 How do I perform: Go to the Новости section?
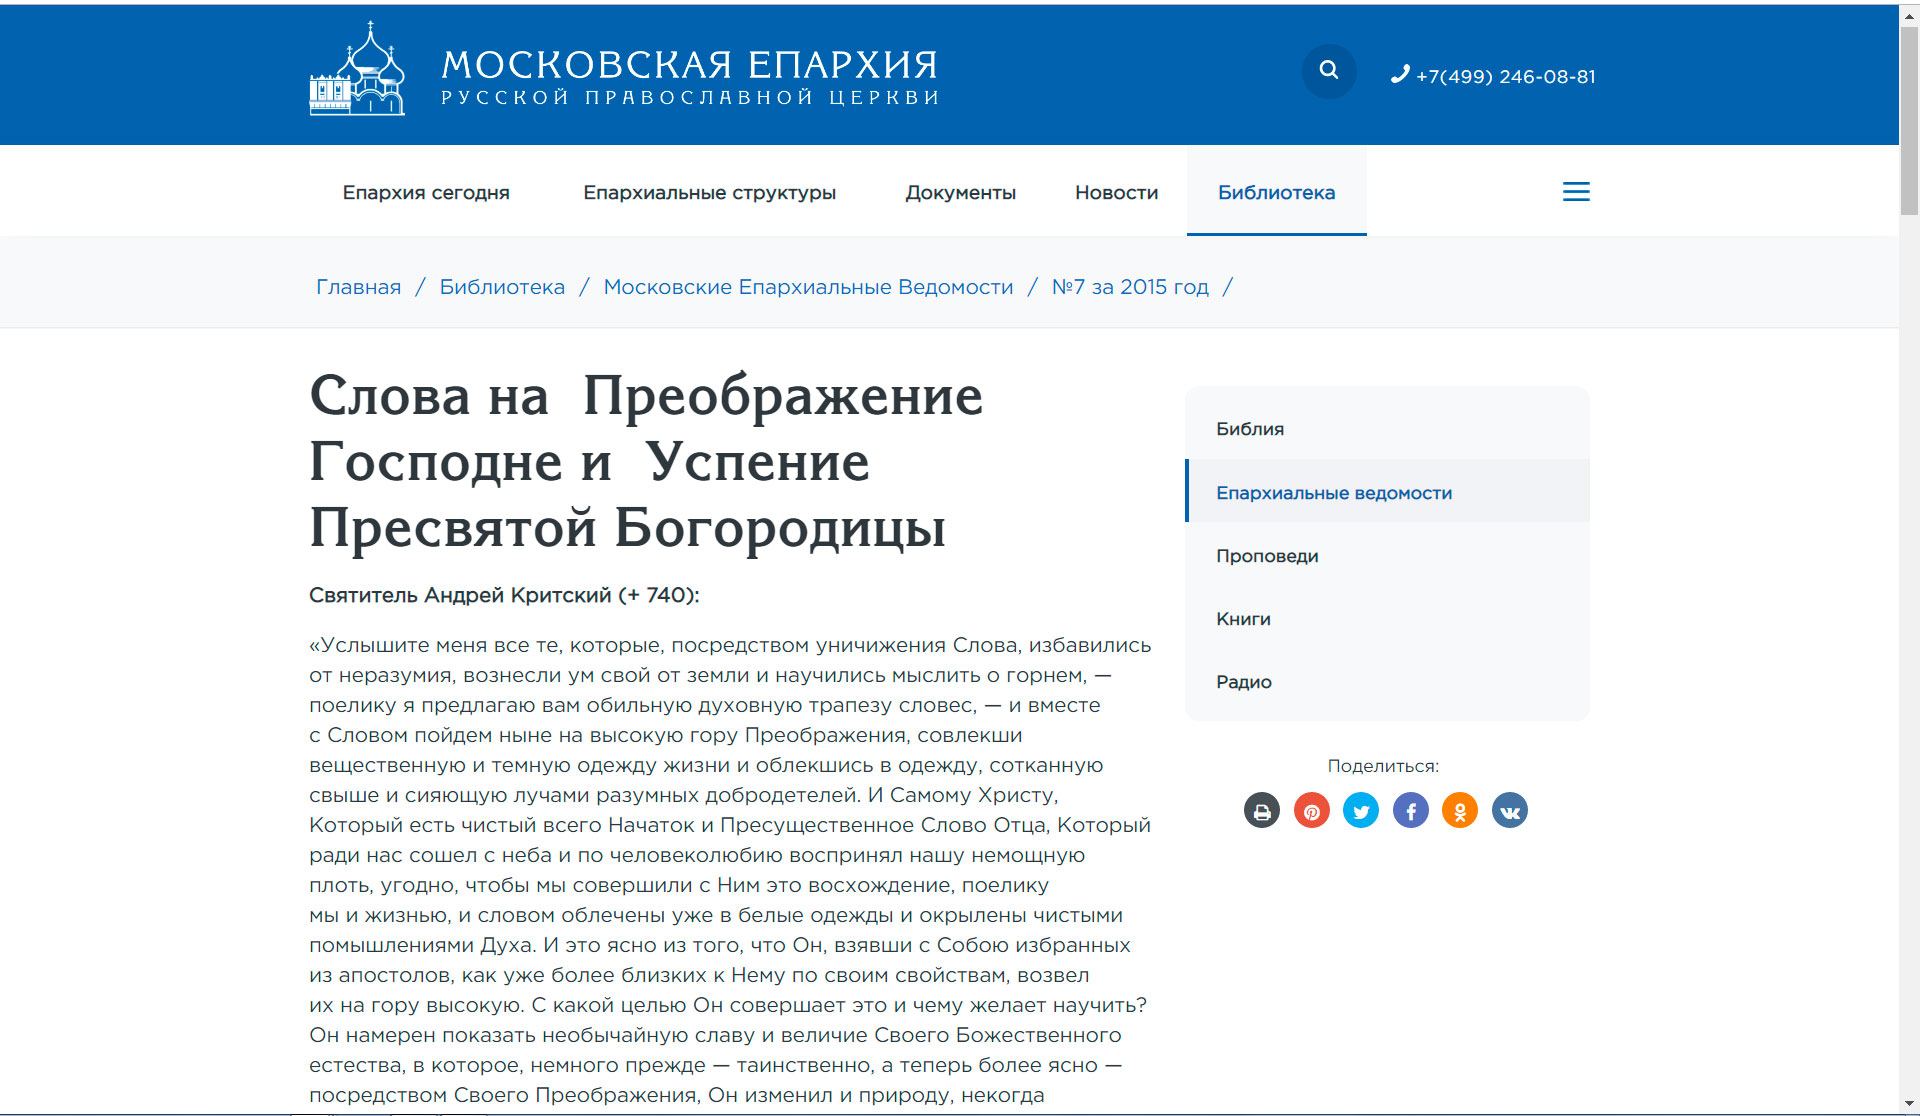tap(1116, 192)
